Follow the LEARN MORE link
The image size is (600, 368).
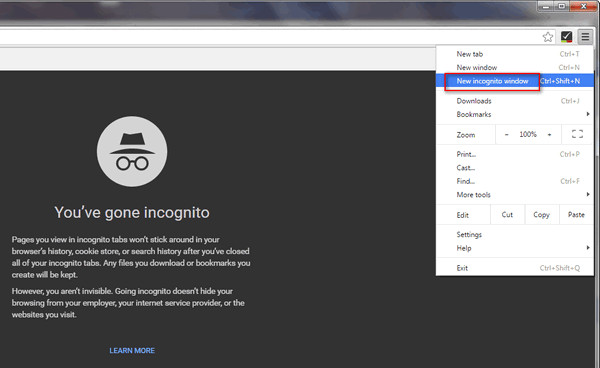click(x=132, y=350)
